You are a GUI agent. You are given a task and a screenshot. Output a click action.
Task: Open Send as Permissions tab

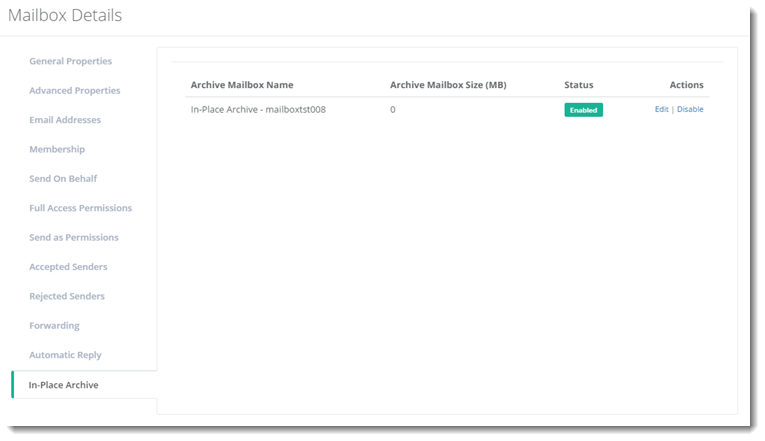pyautogui.click(x=73, y=238)
